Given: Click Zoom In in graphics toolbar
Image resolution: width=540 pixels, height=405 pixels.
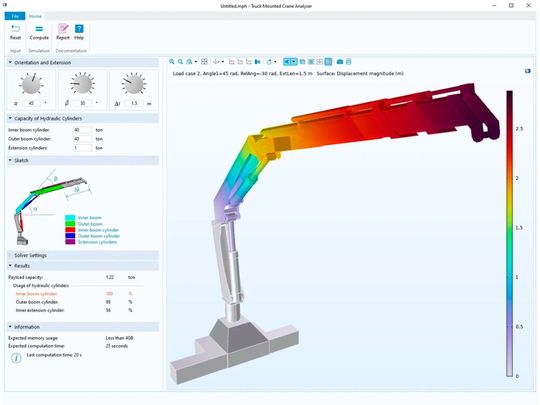Looking at the screenshot, I should tap(172, 62).
